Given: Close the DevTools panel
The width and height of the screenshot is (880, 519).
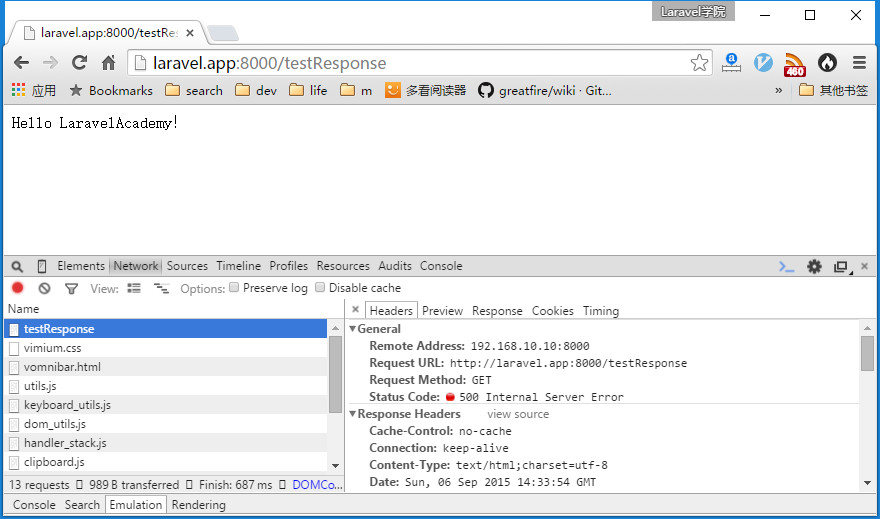Looking at the screenshot, I should pyautogui.click(x=865, y=266).
